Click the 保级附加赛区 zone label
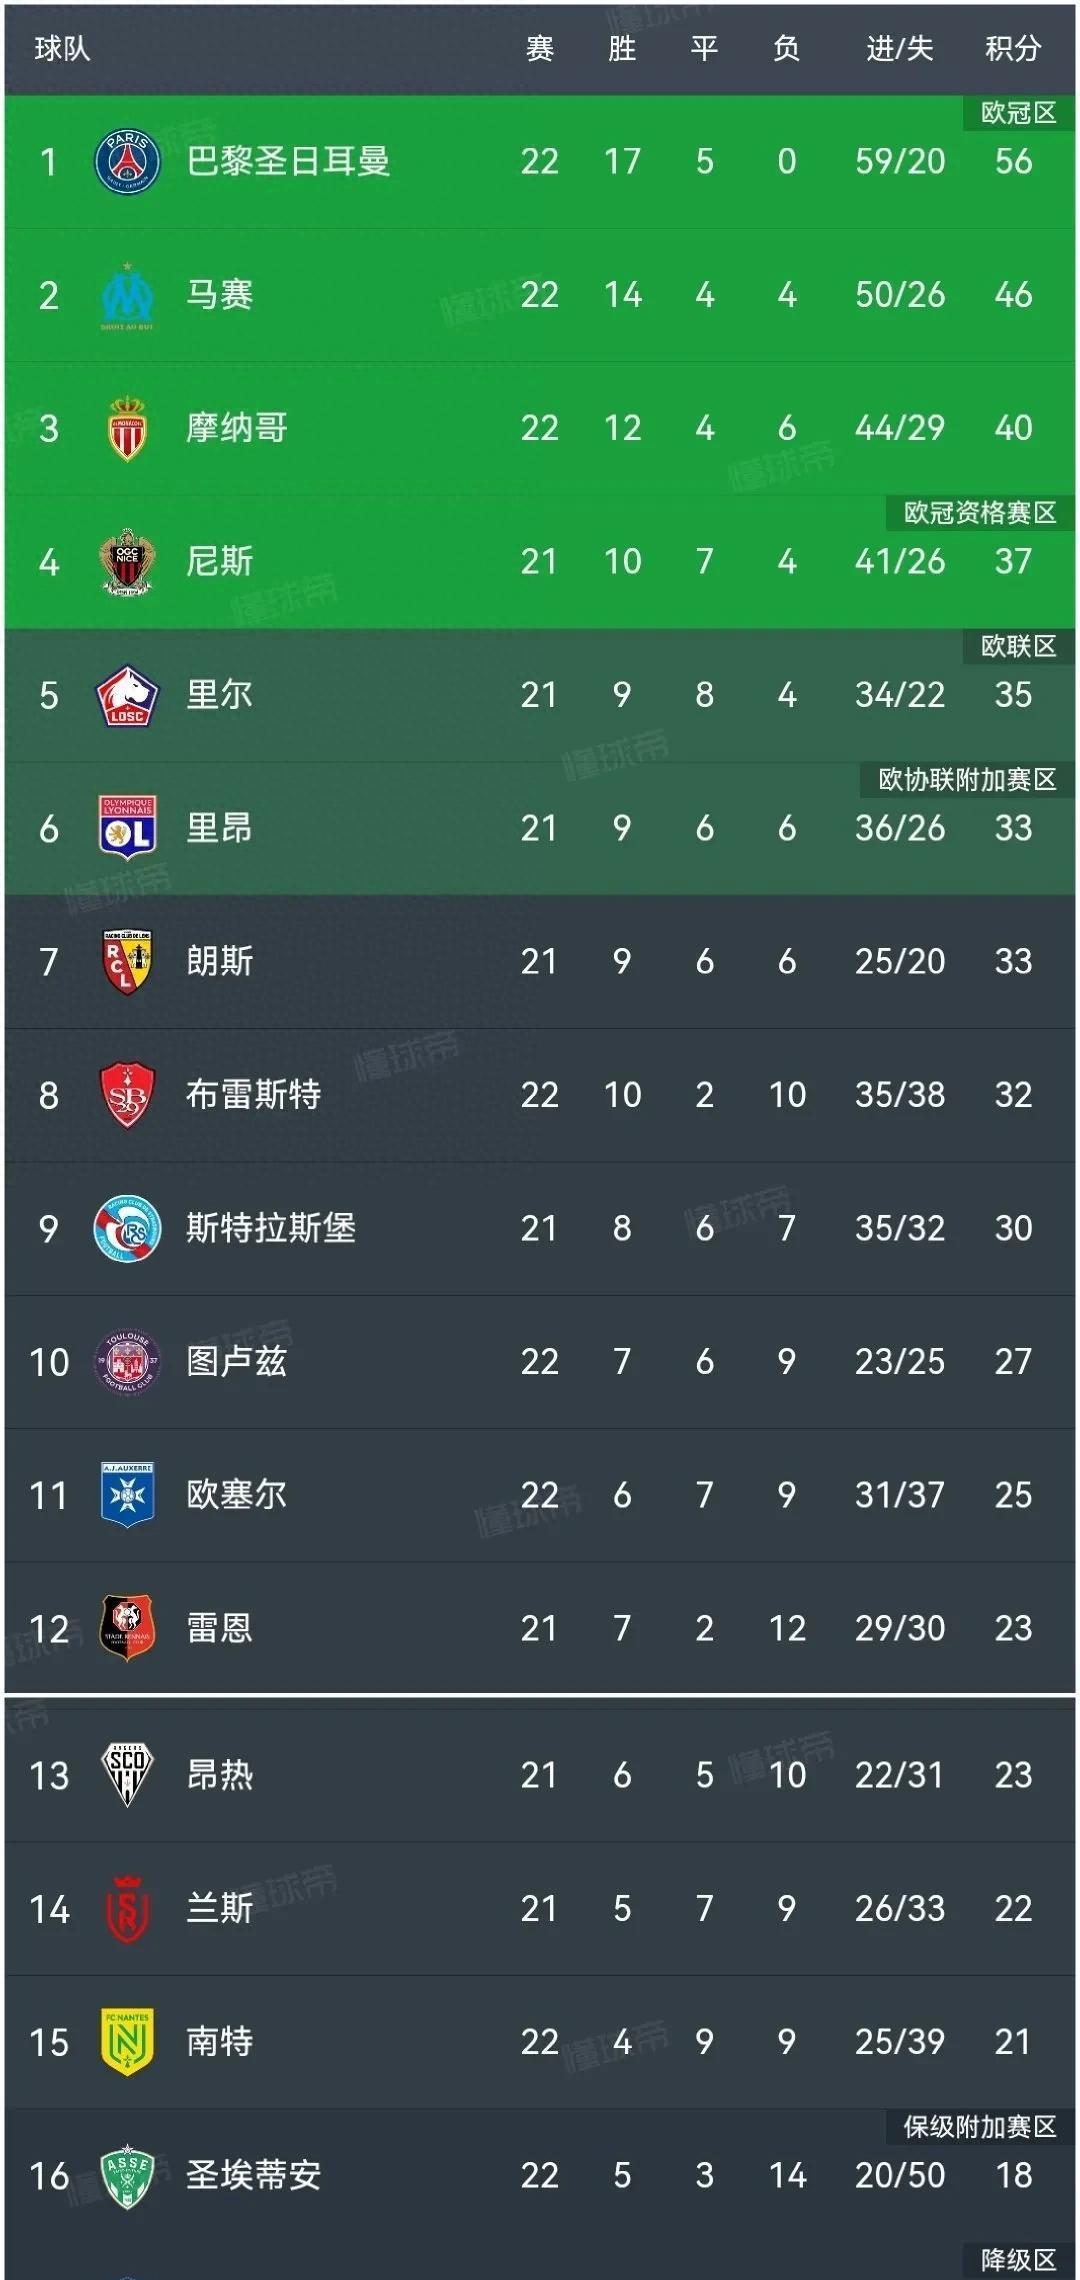This screenshot has height=2280, width=1080. pyautogui.click(x=979, y=2127)
